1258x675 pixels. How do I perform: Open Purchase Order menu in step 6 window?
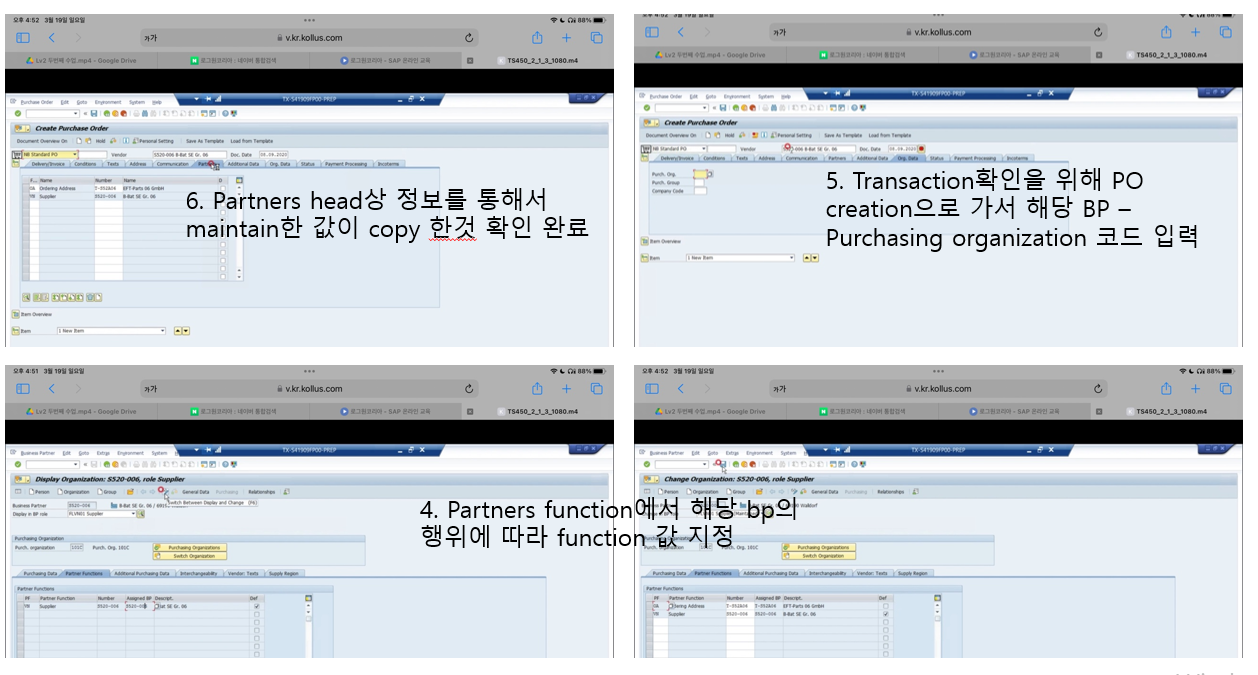(37, 102)
